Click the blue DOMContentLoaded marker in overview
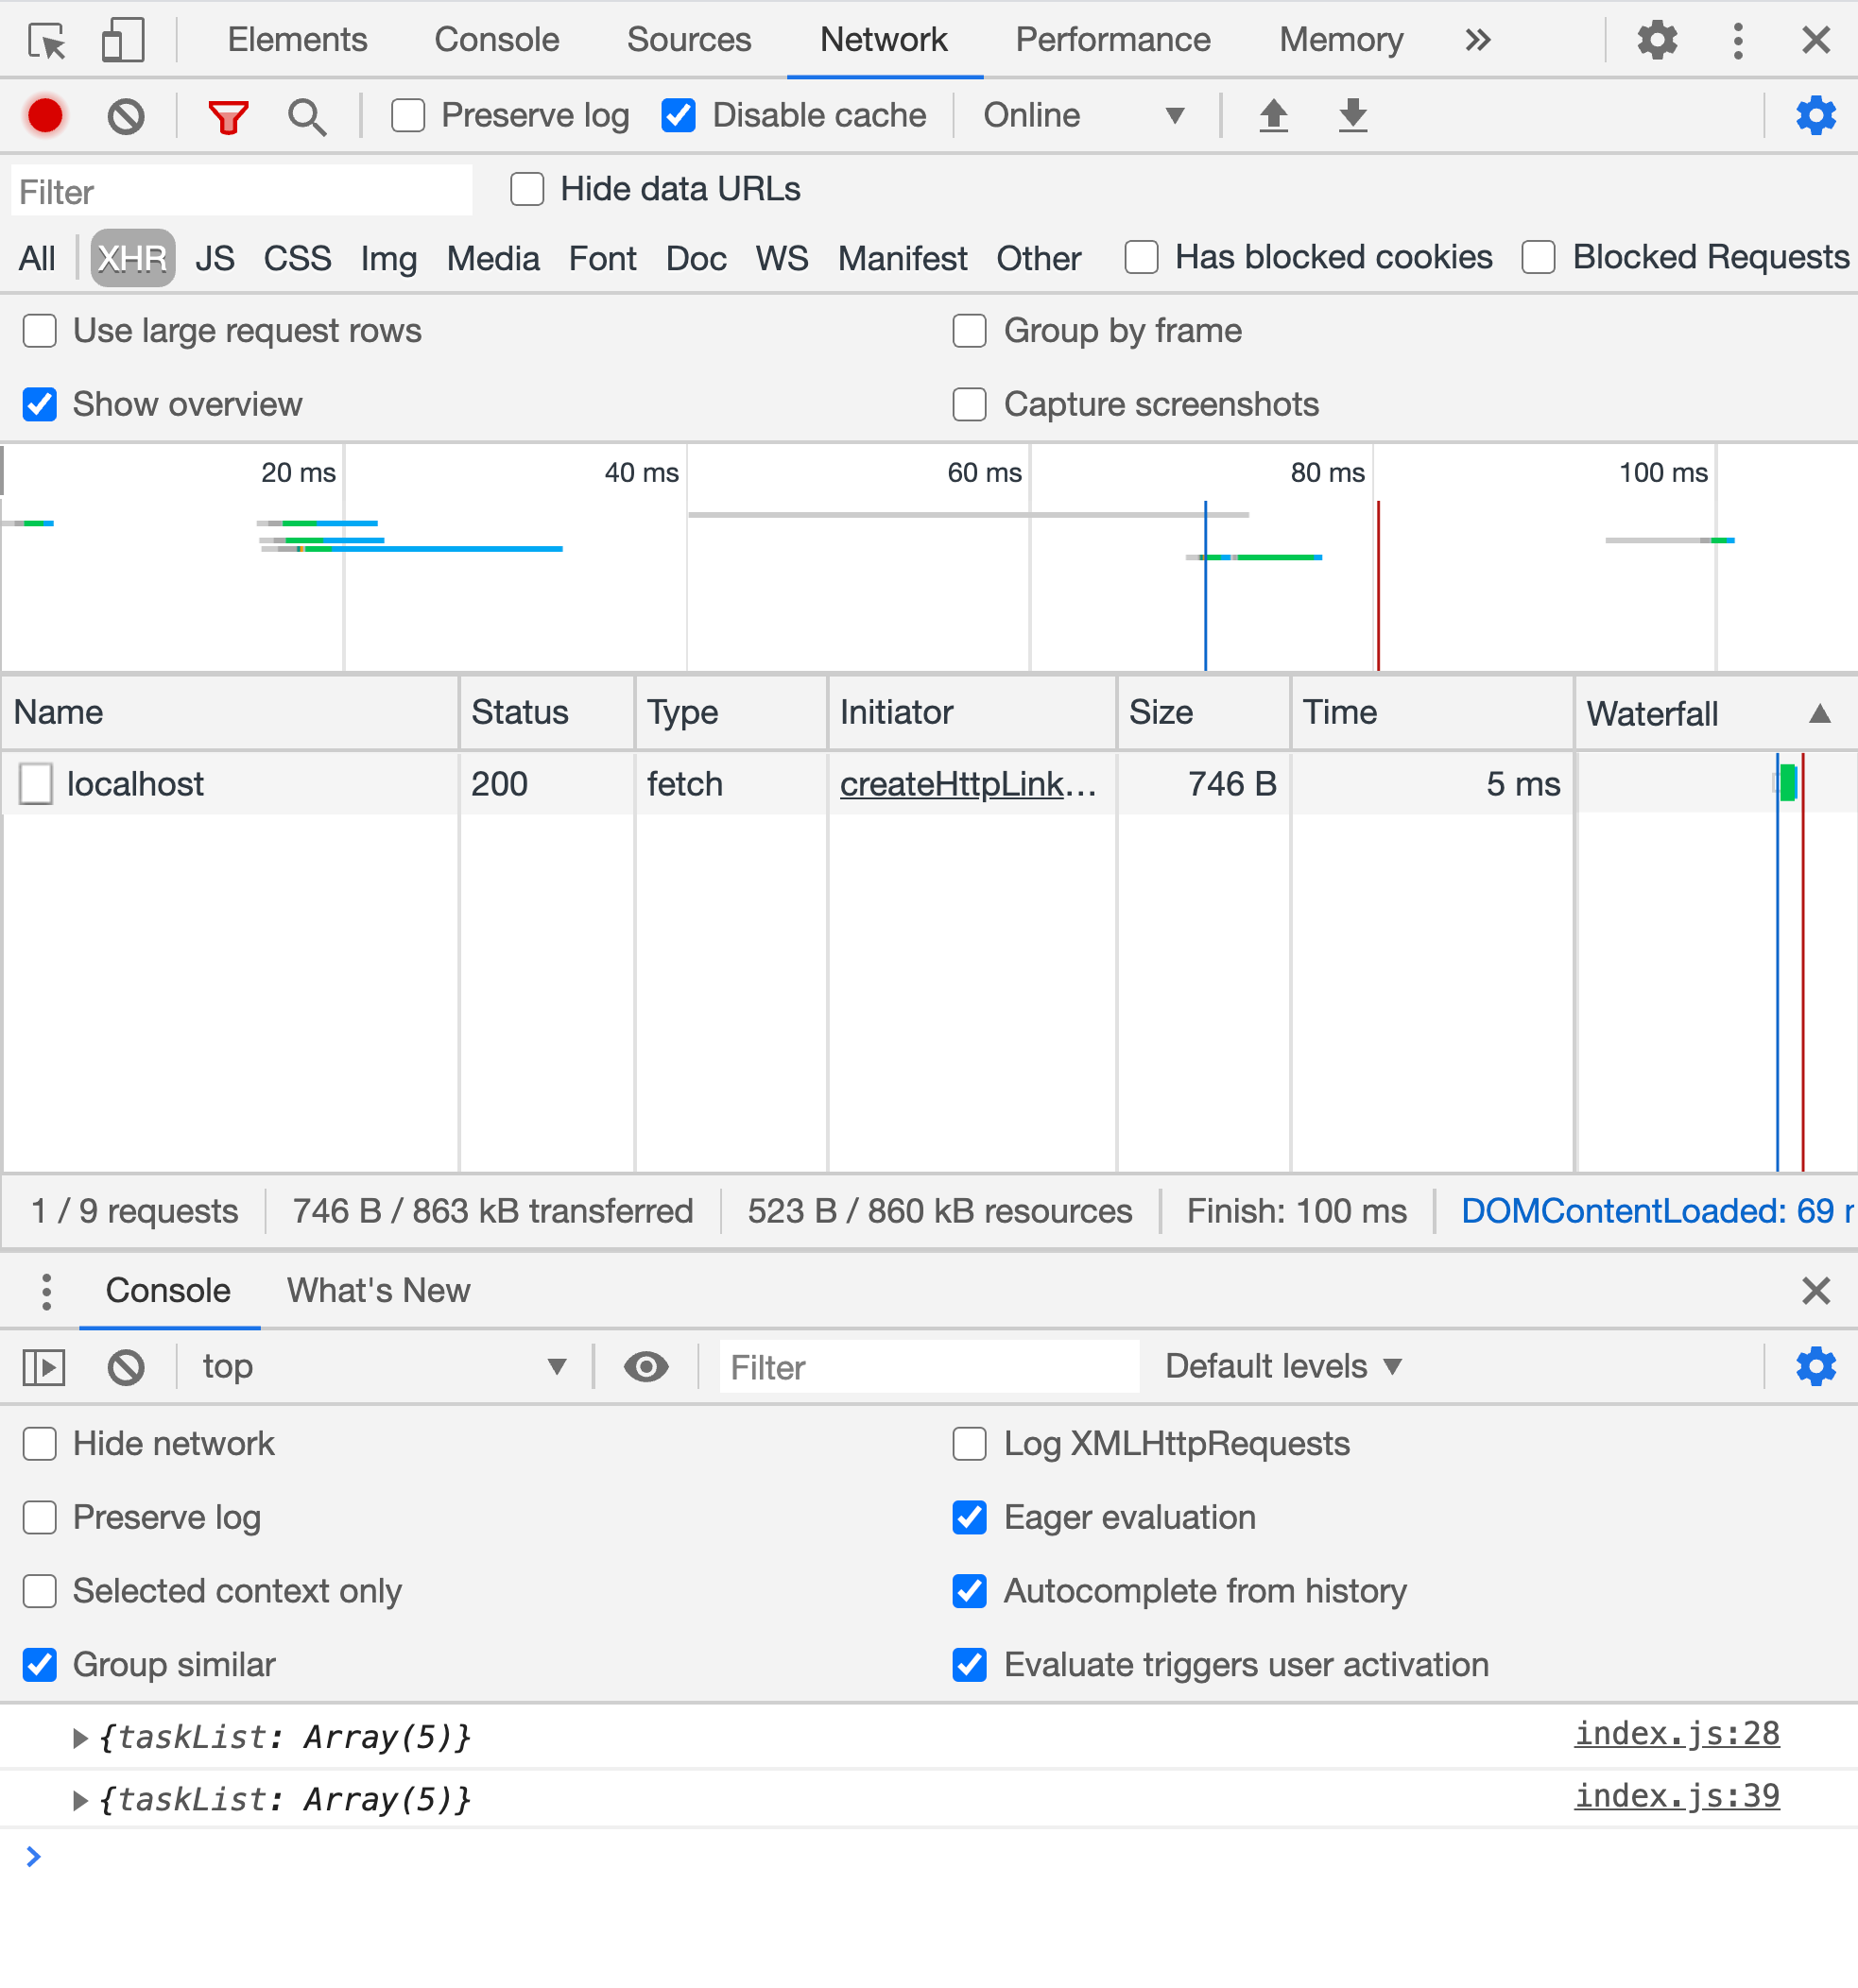Image resolution: width=1858 pixels, height=1988 pixels. point(1206,586)
